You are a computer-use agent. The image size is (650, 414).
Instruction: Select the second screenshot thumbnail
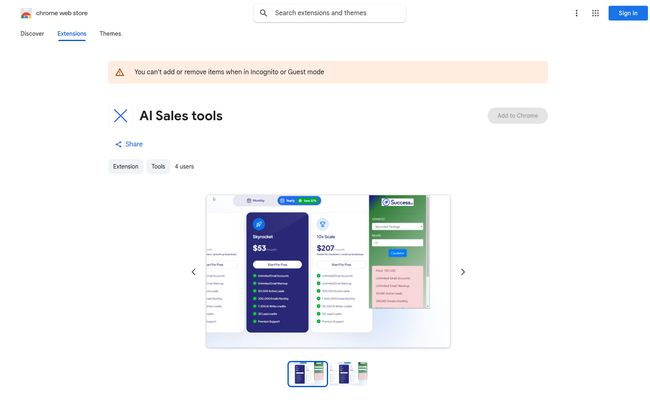[x=348, y=374]
